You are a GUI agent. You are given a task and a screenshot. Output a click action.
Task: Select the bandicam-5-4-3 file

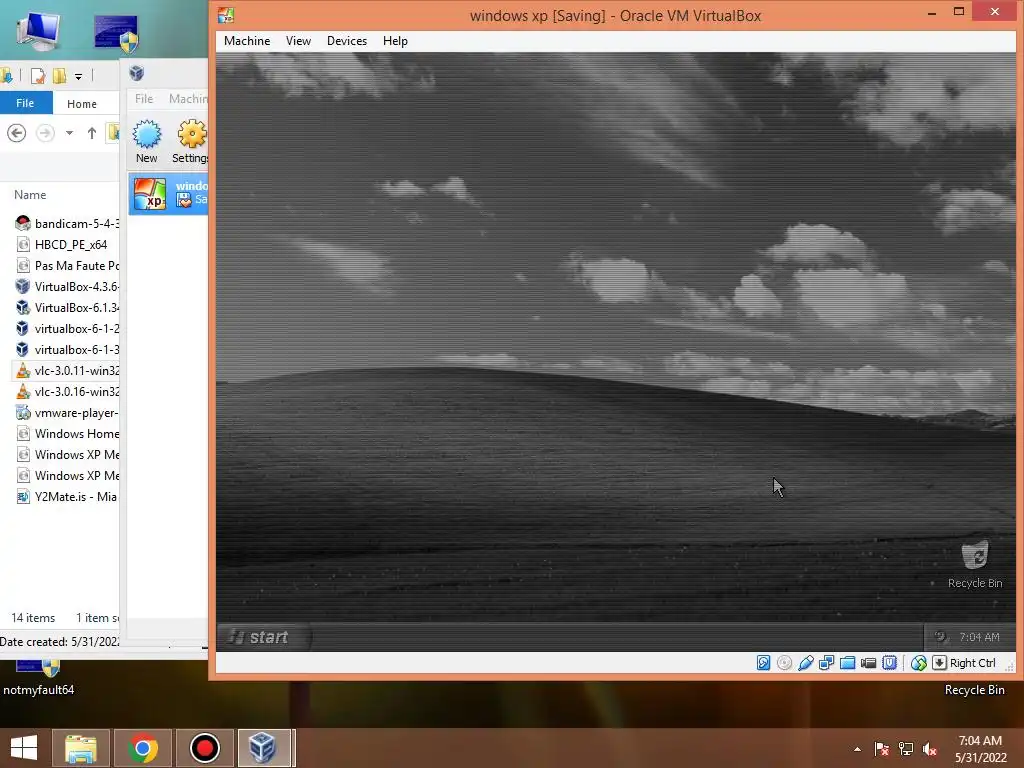click(67, 223)
